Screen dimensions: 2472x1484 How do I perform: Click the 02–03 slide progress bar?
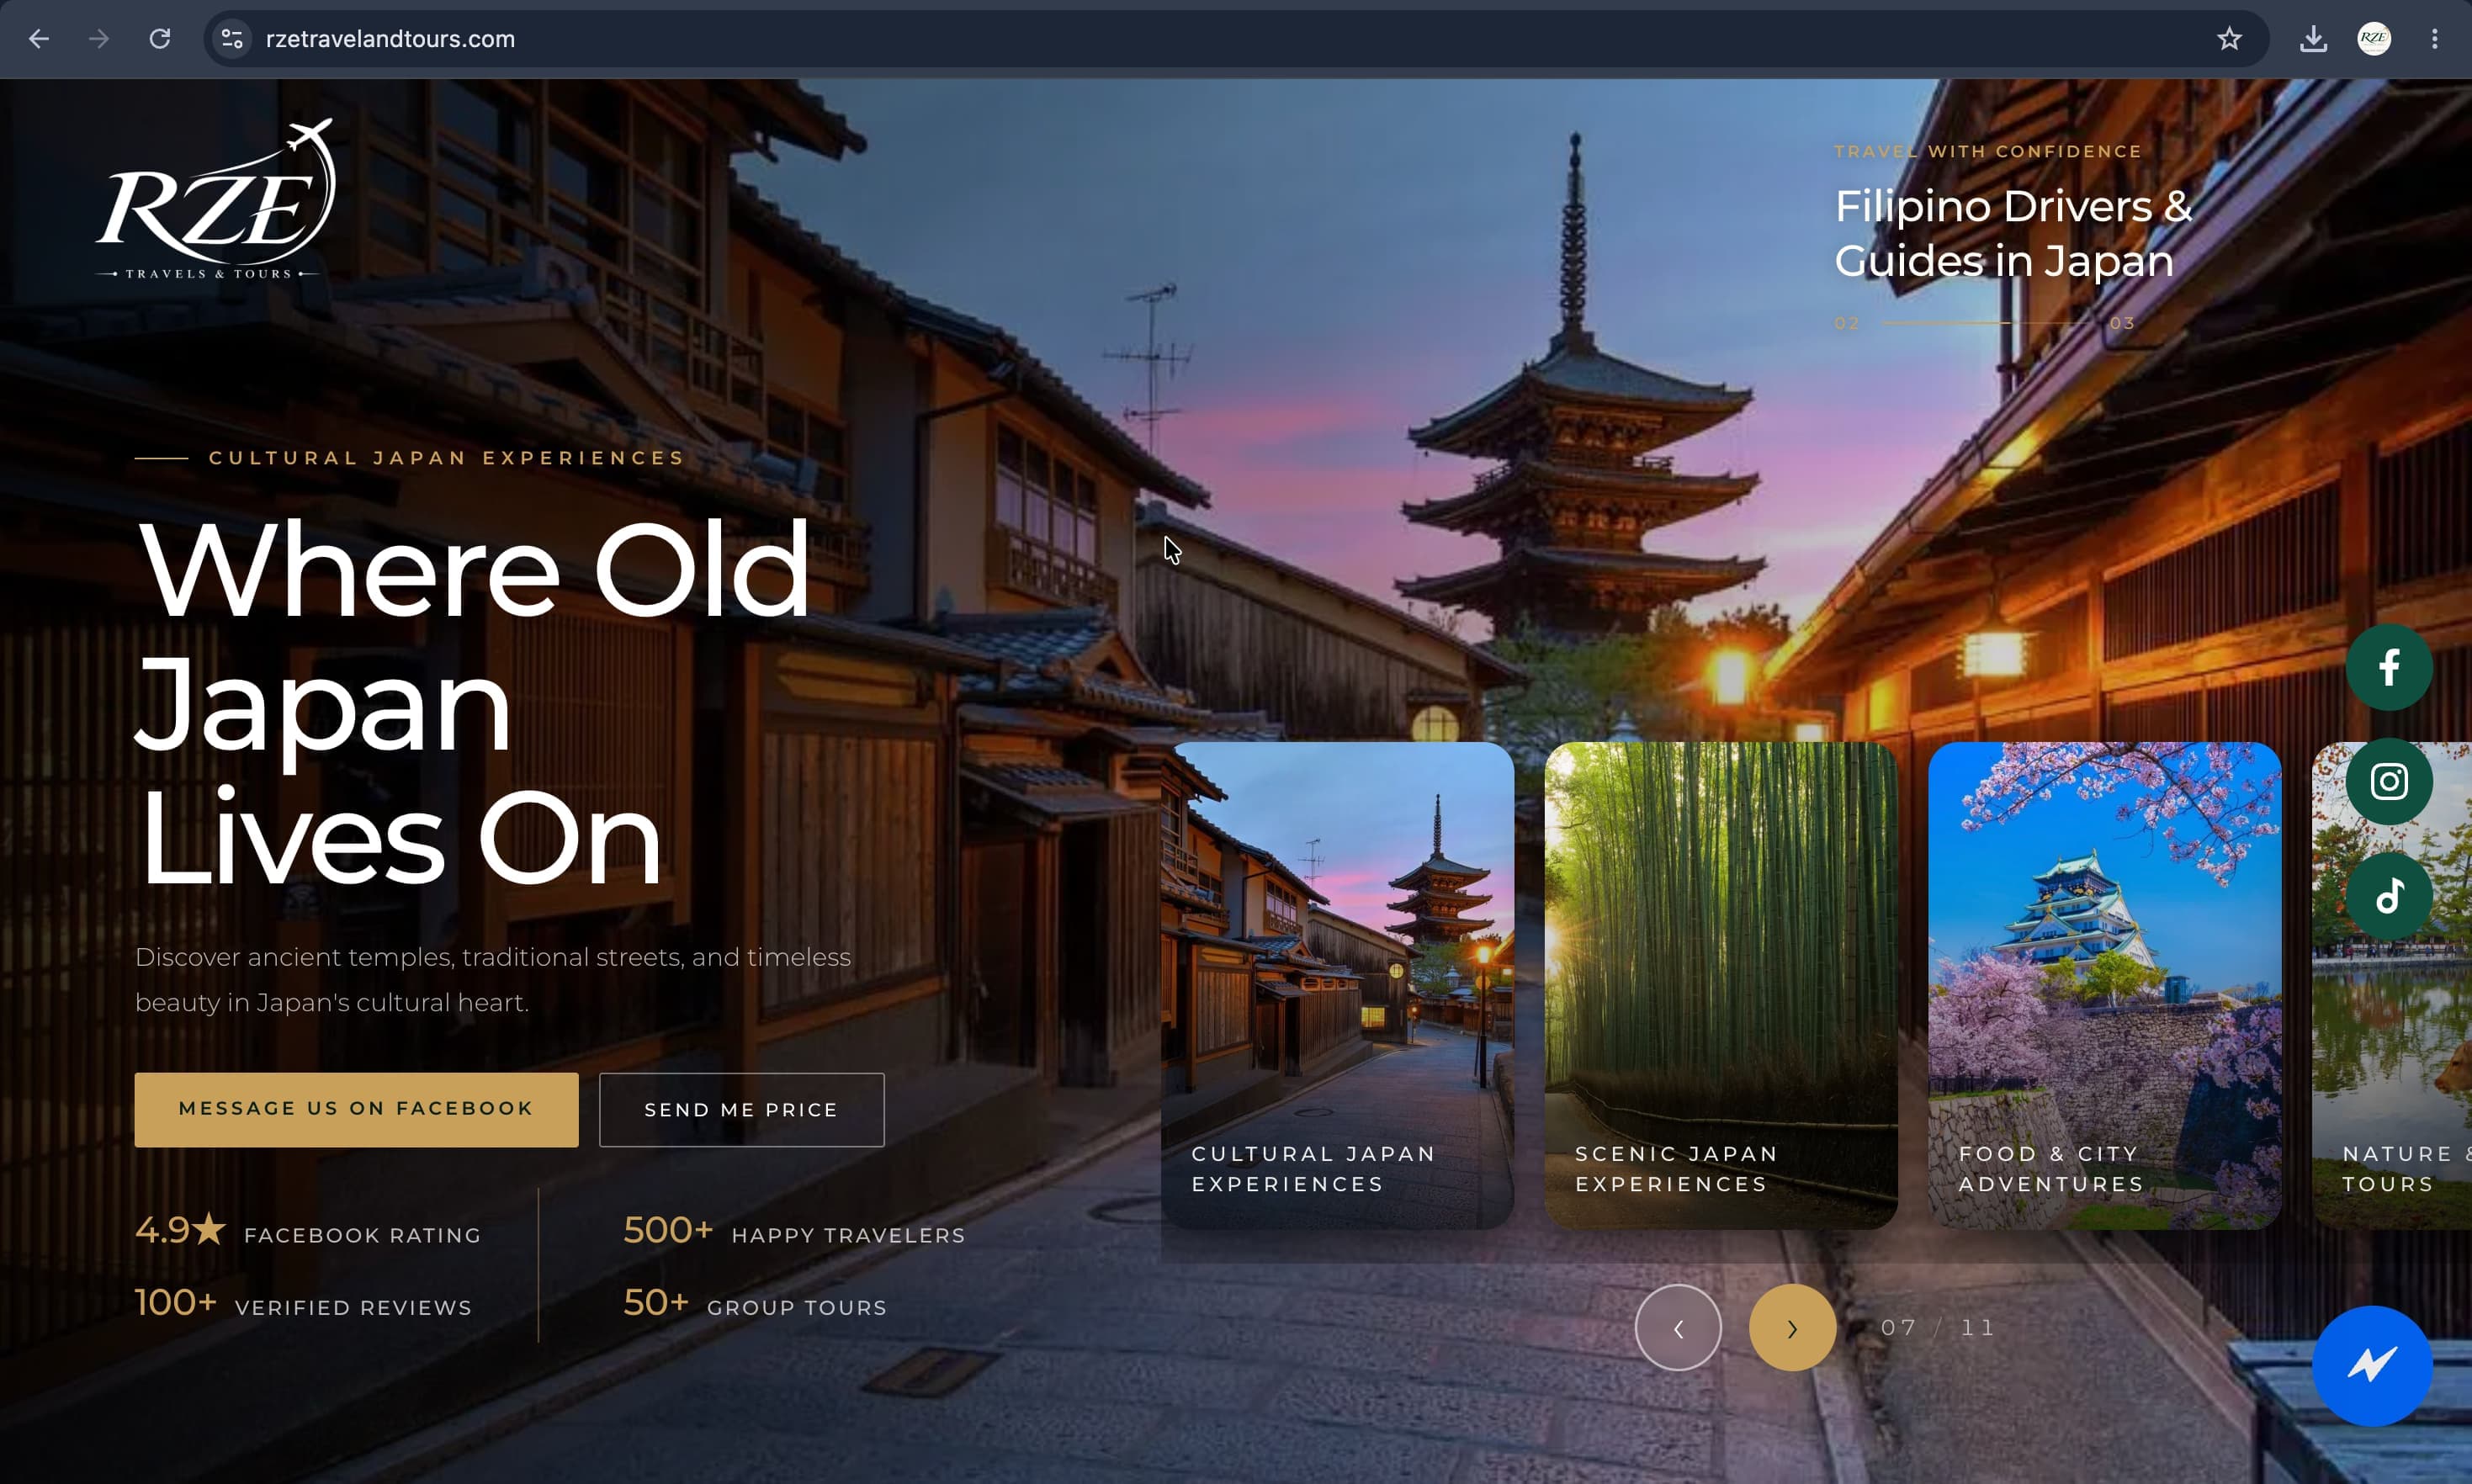click(x=1985, y=323)
